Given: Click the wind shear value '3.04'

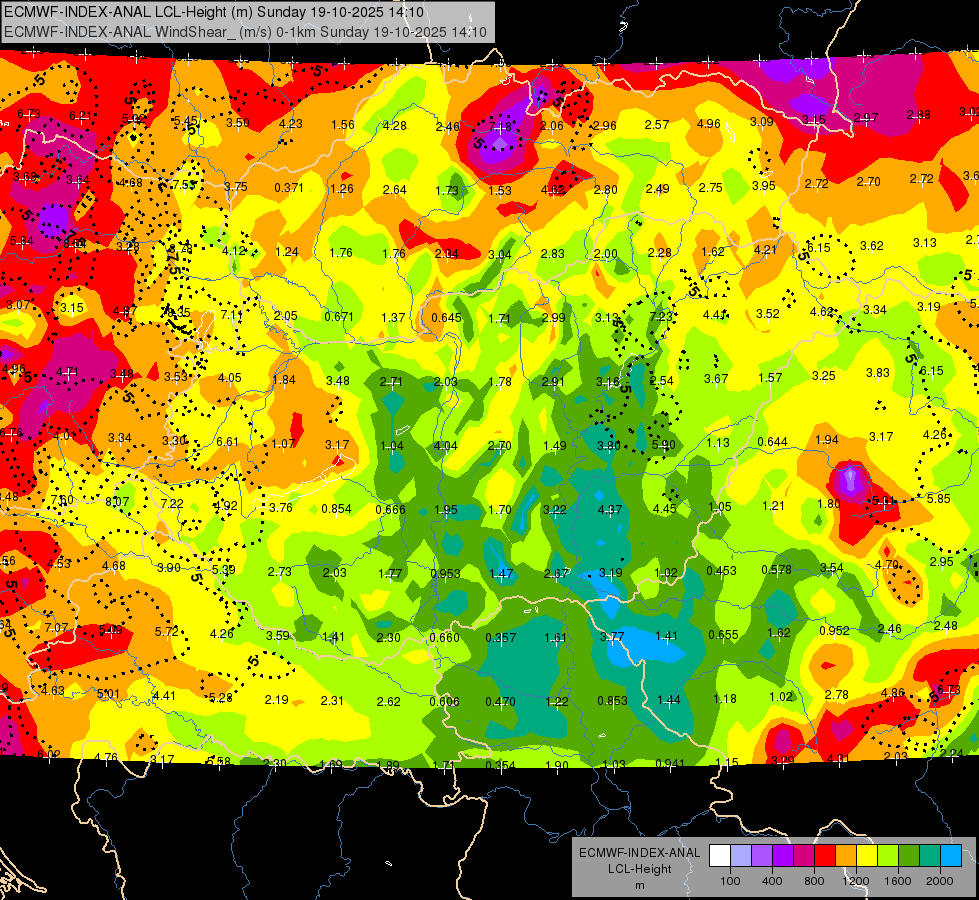Looking at the screenshot, I should pyautogui.click(x=499, y=254).
